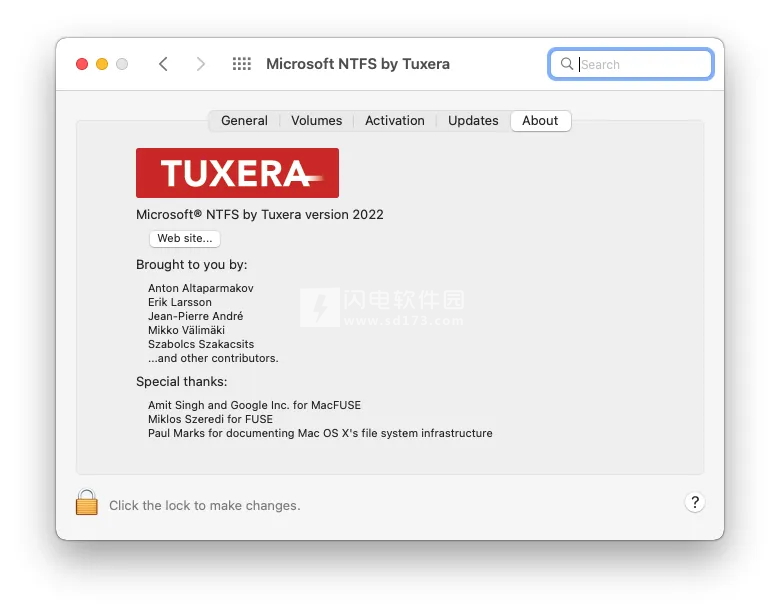The width and height of the screenshot is (780, 614).
Task: Click the window title Microsoft NTFS by Tuxera
Action: coord(358,64)
